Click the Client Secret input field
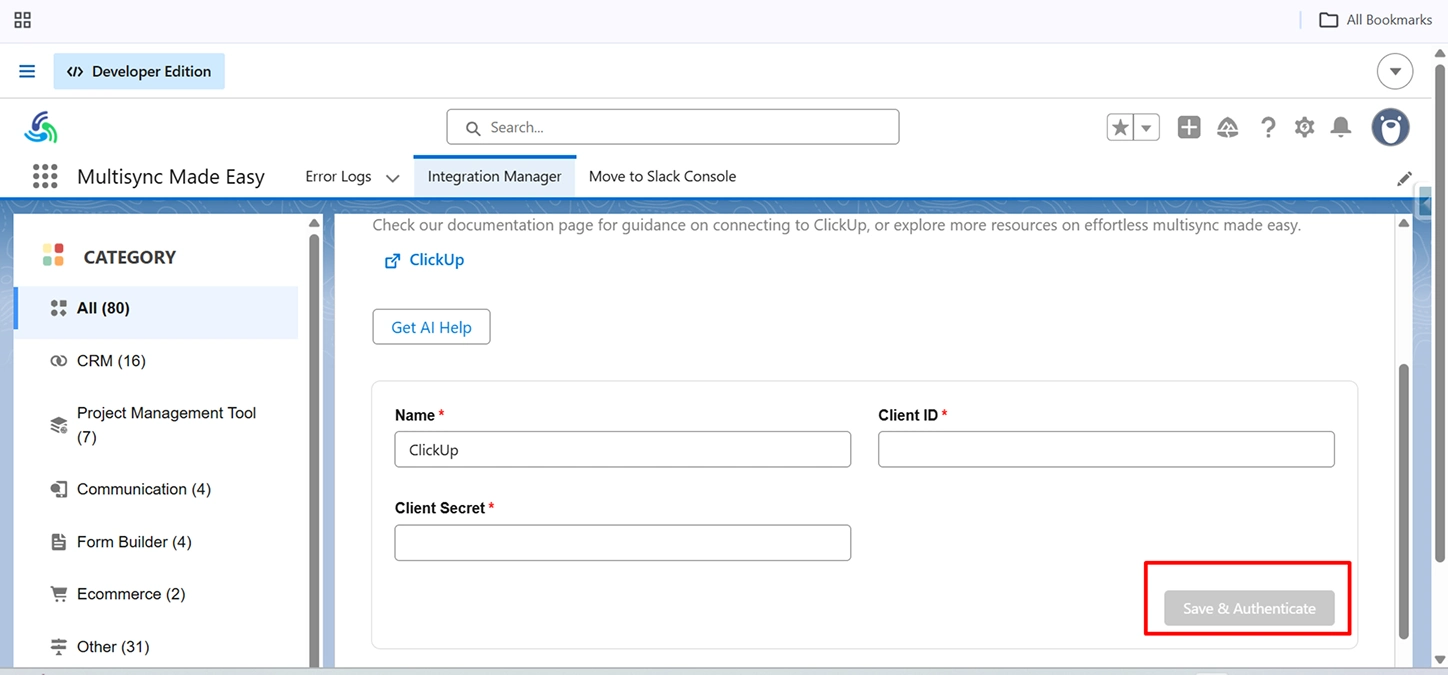1448x675 pixels. tap(623, 543)
